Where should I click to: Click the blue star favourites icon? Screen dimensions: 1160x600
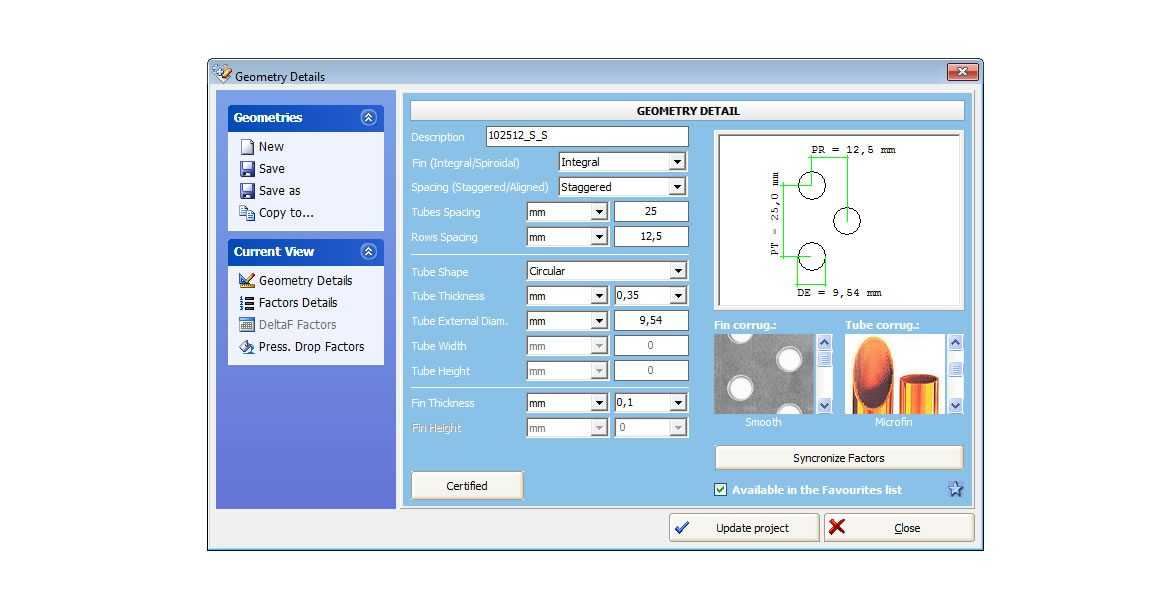pos(955,489)
